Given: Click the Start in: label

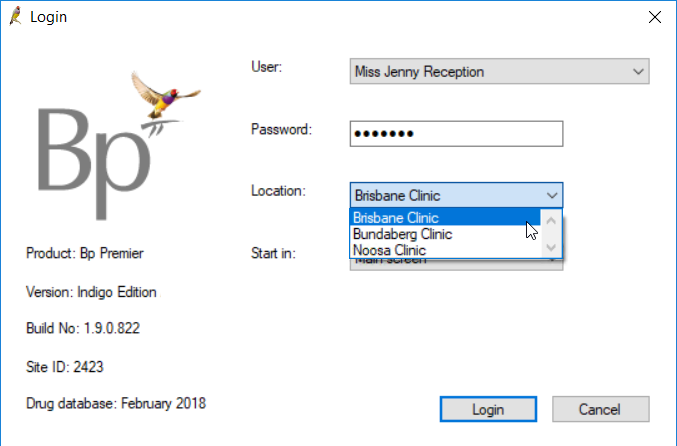Looking at the screenshot, I should (273, 253).
